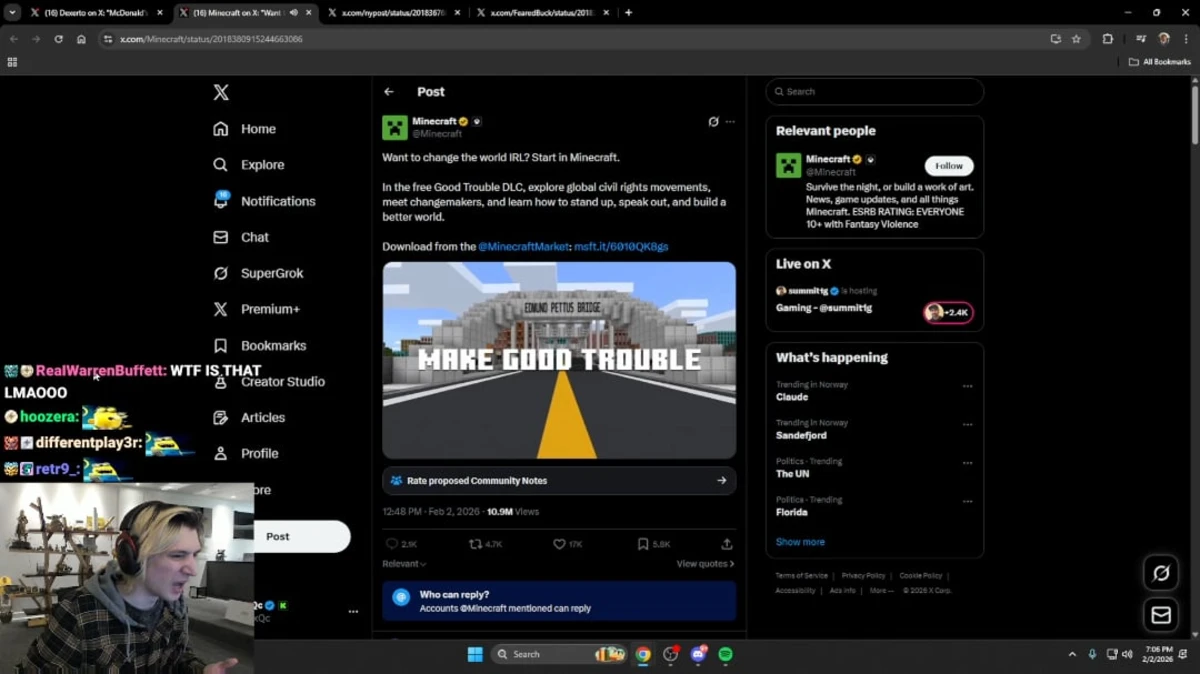Image resolution: width=1200 pixels, height=674 pixels.
Task: Open replies using the comment bubble icon
Action: (392, 544)
